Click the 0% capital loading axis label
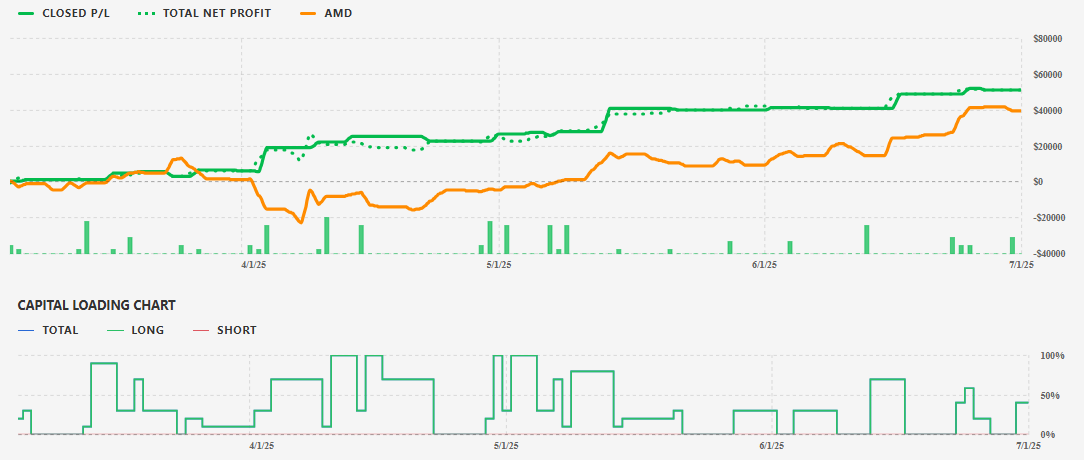Screen dimensions: 1084x460 point(1048,434)
